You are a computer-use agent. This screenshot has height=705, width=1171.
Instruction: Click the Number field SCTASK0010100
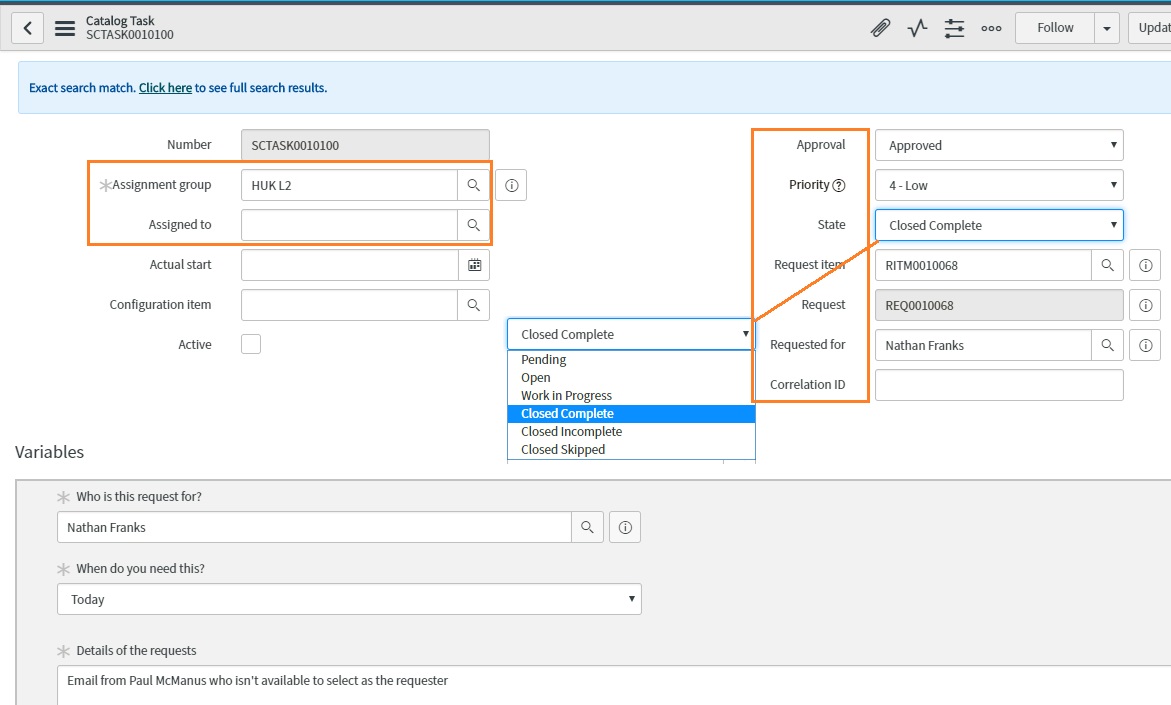[x=365, y=145]
